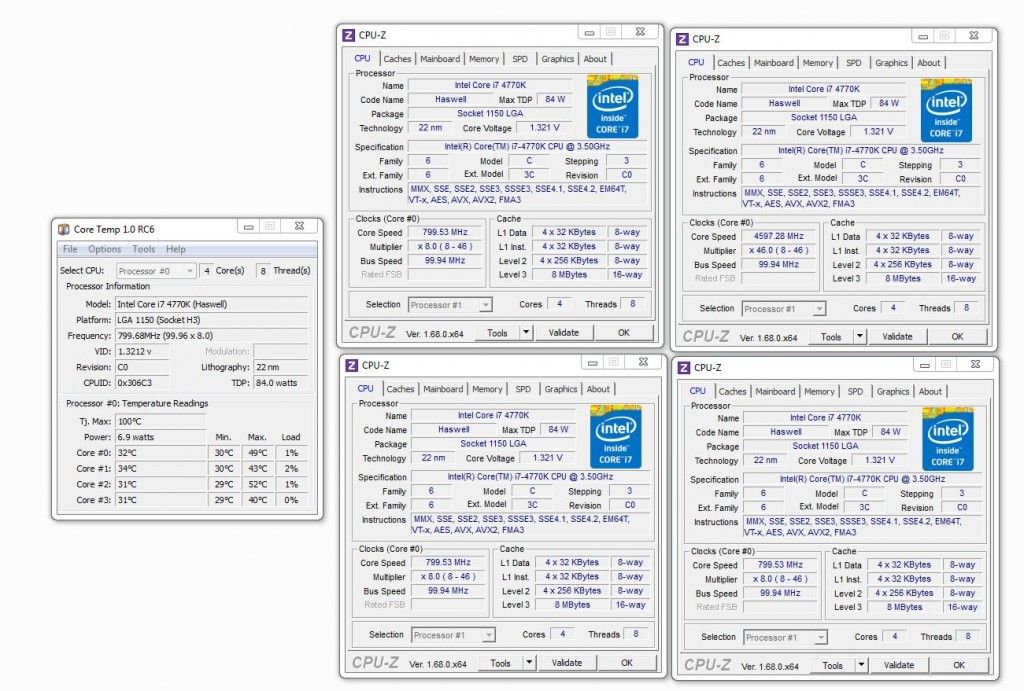The height and width of the screenshot is (691, 1024).
Task: Expand the Select CPU dropdown in Core Temp
Action: tap(156, 270)
